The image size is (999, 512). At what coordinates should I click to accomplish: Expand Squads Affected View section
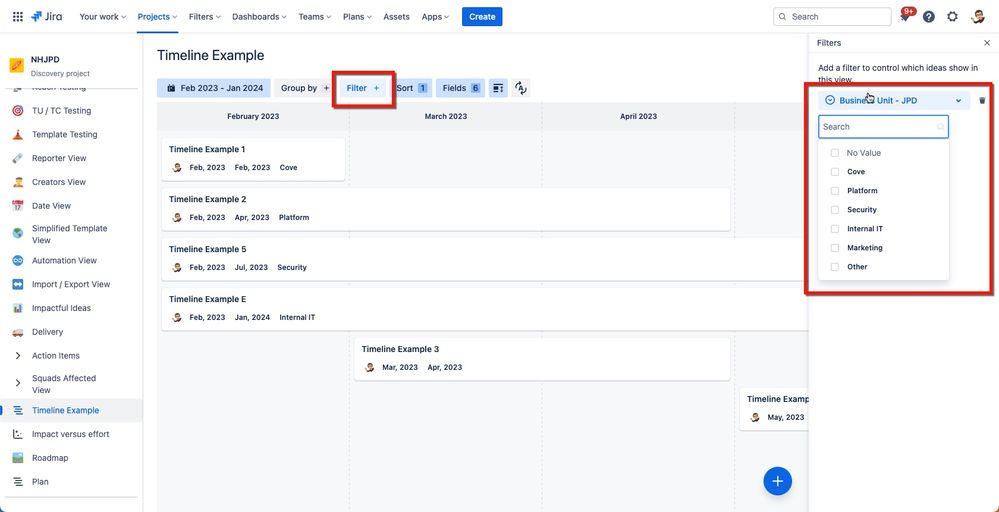coord(18,383)
